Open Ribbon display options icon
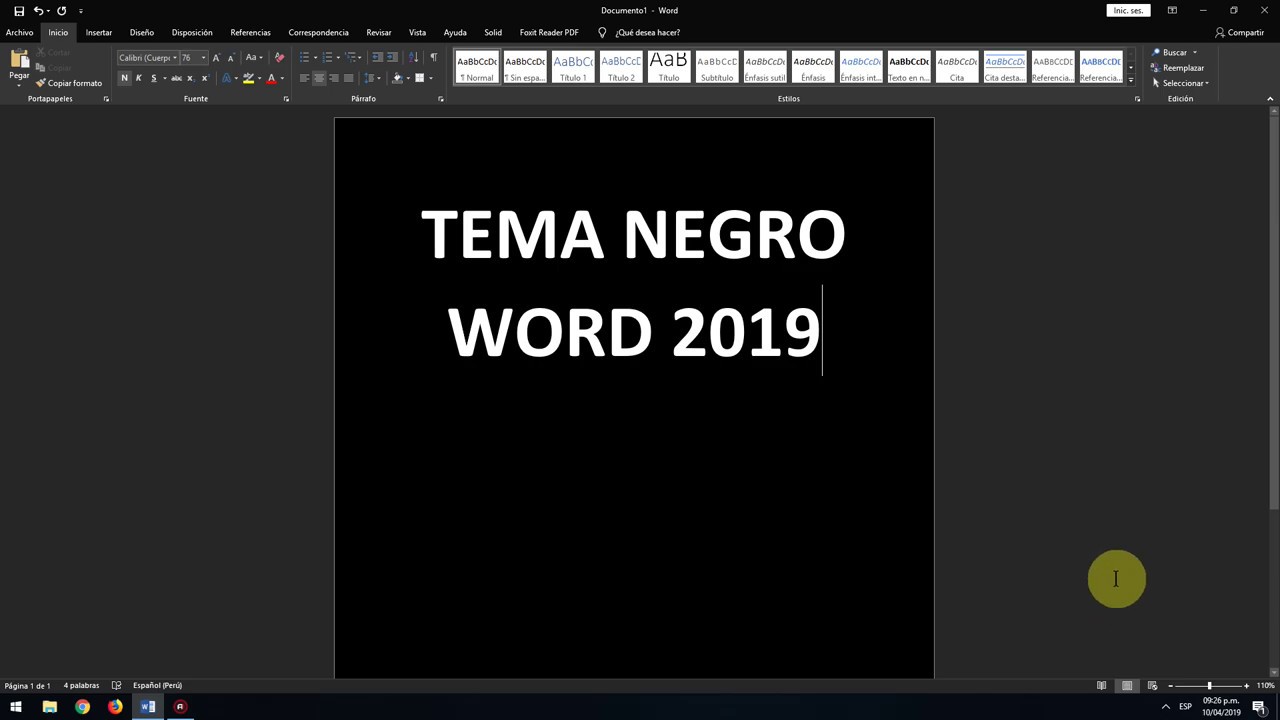This screenshot has height=720, width=1280. coord(1172,10)
